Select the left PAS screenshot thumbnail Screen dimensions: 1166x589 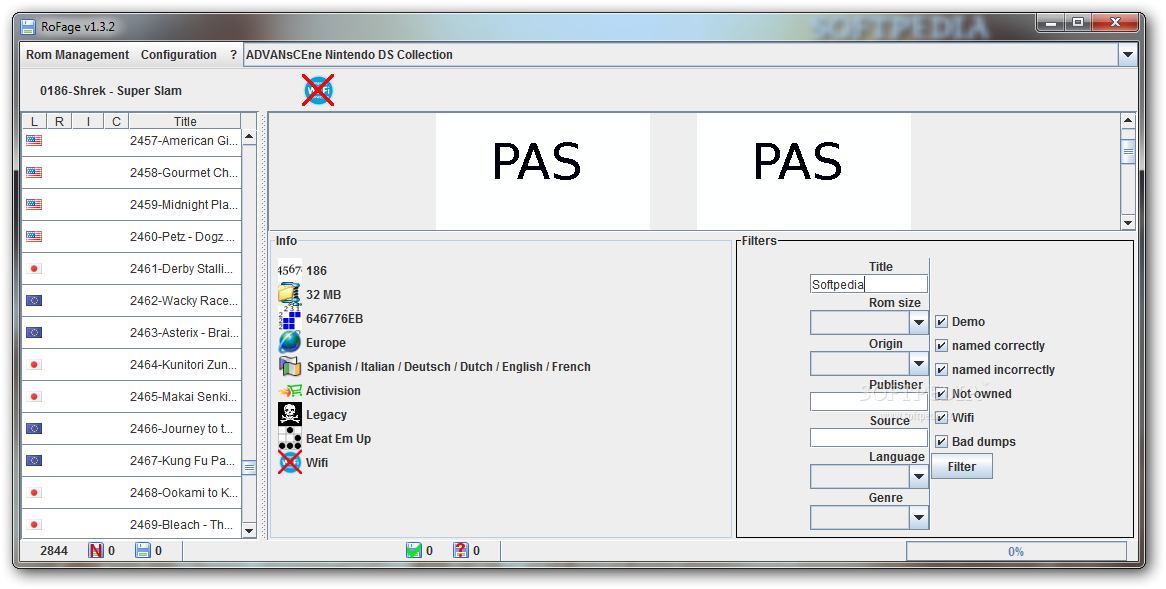(x=543, y=171)
